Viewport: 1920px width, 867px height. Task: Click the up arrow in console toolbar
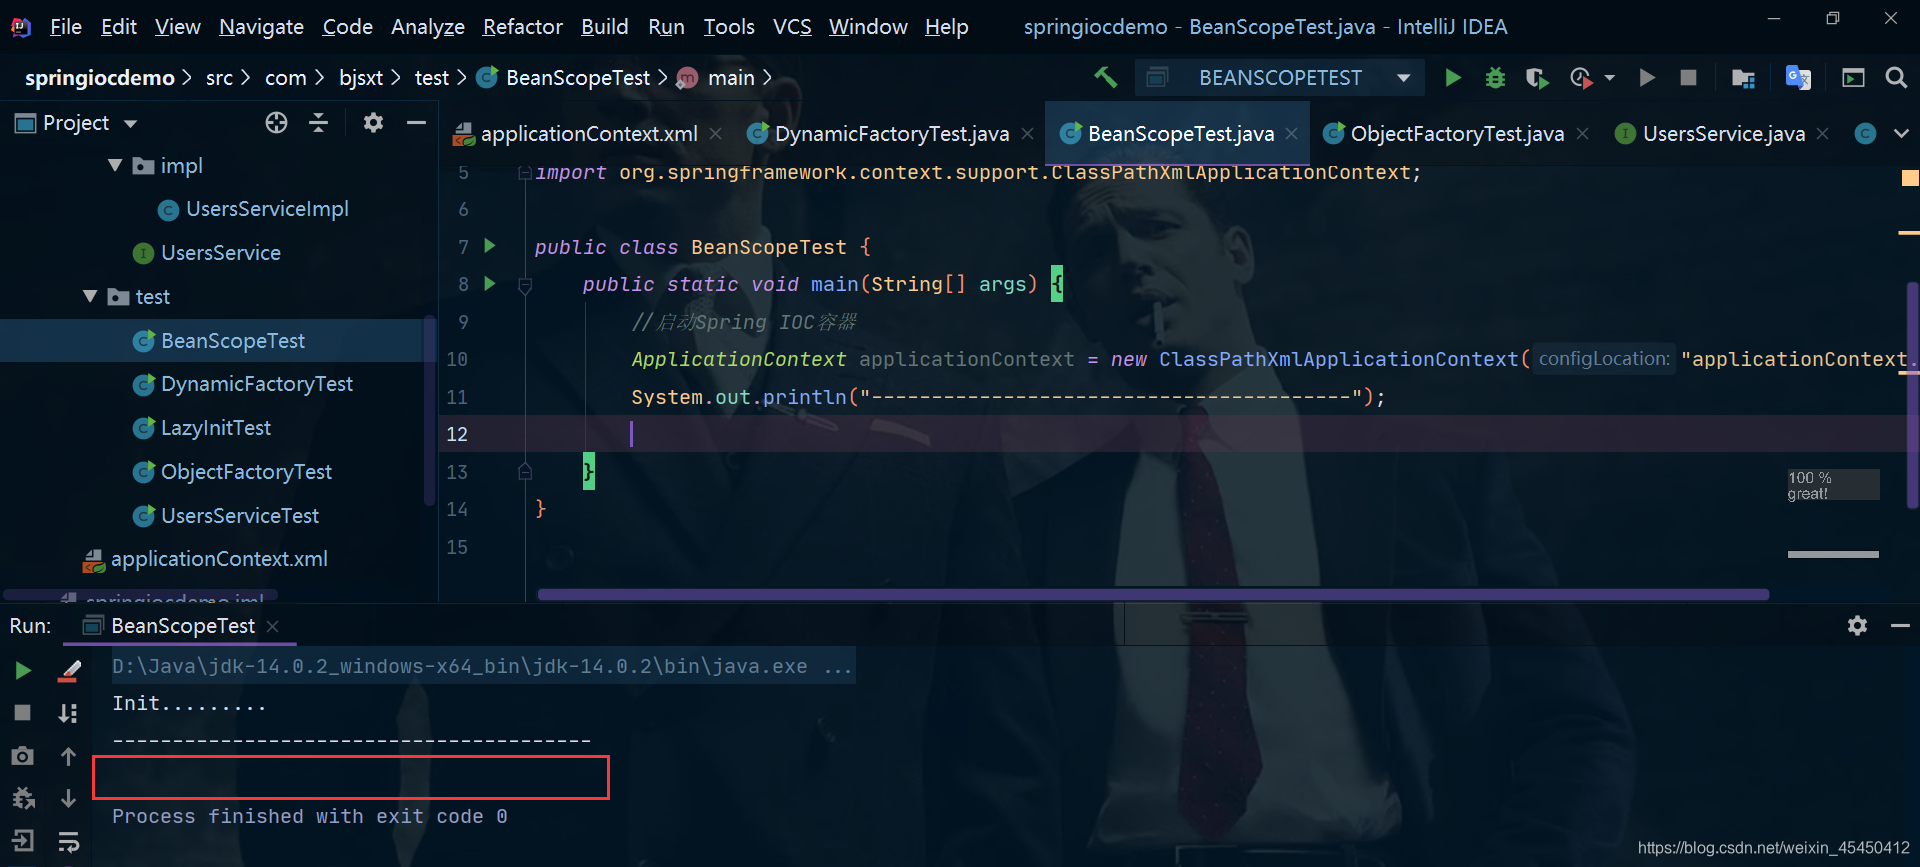click(x=68, y=756)
